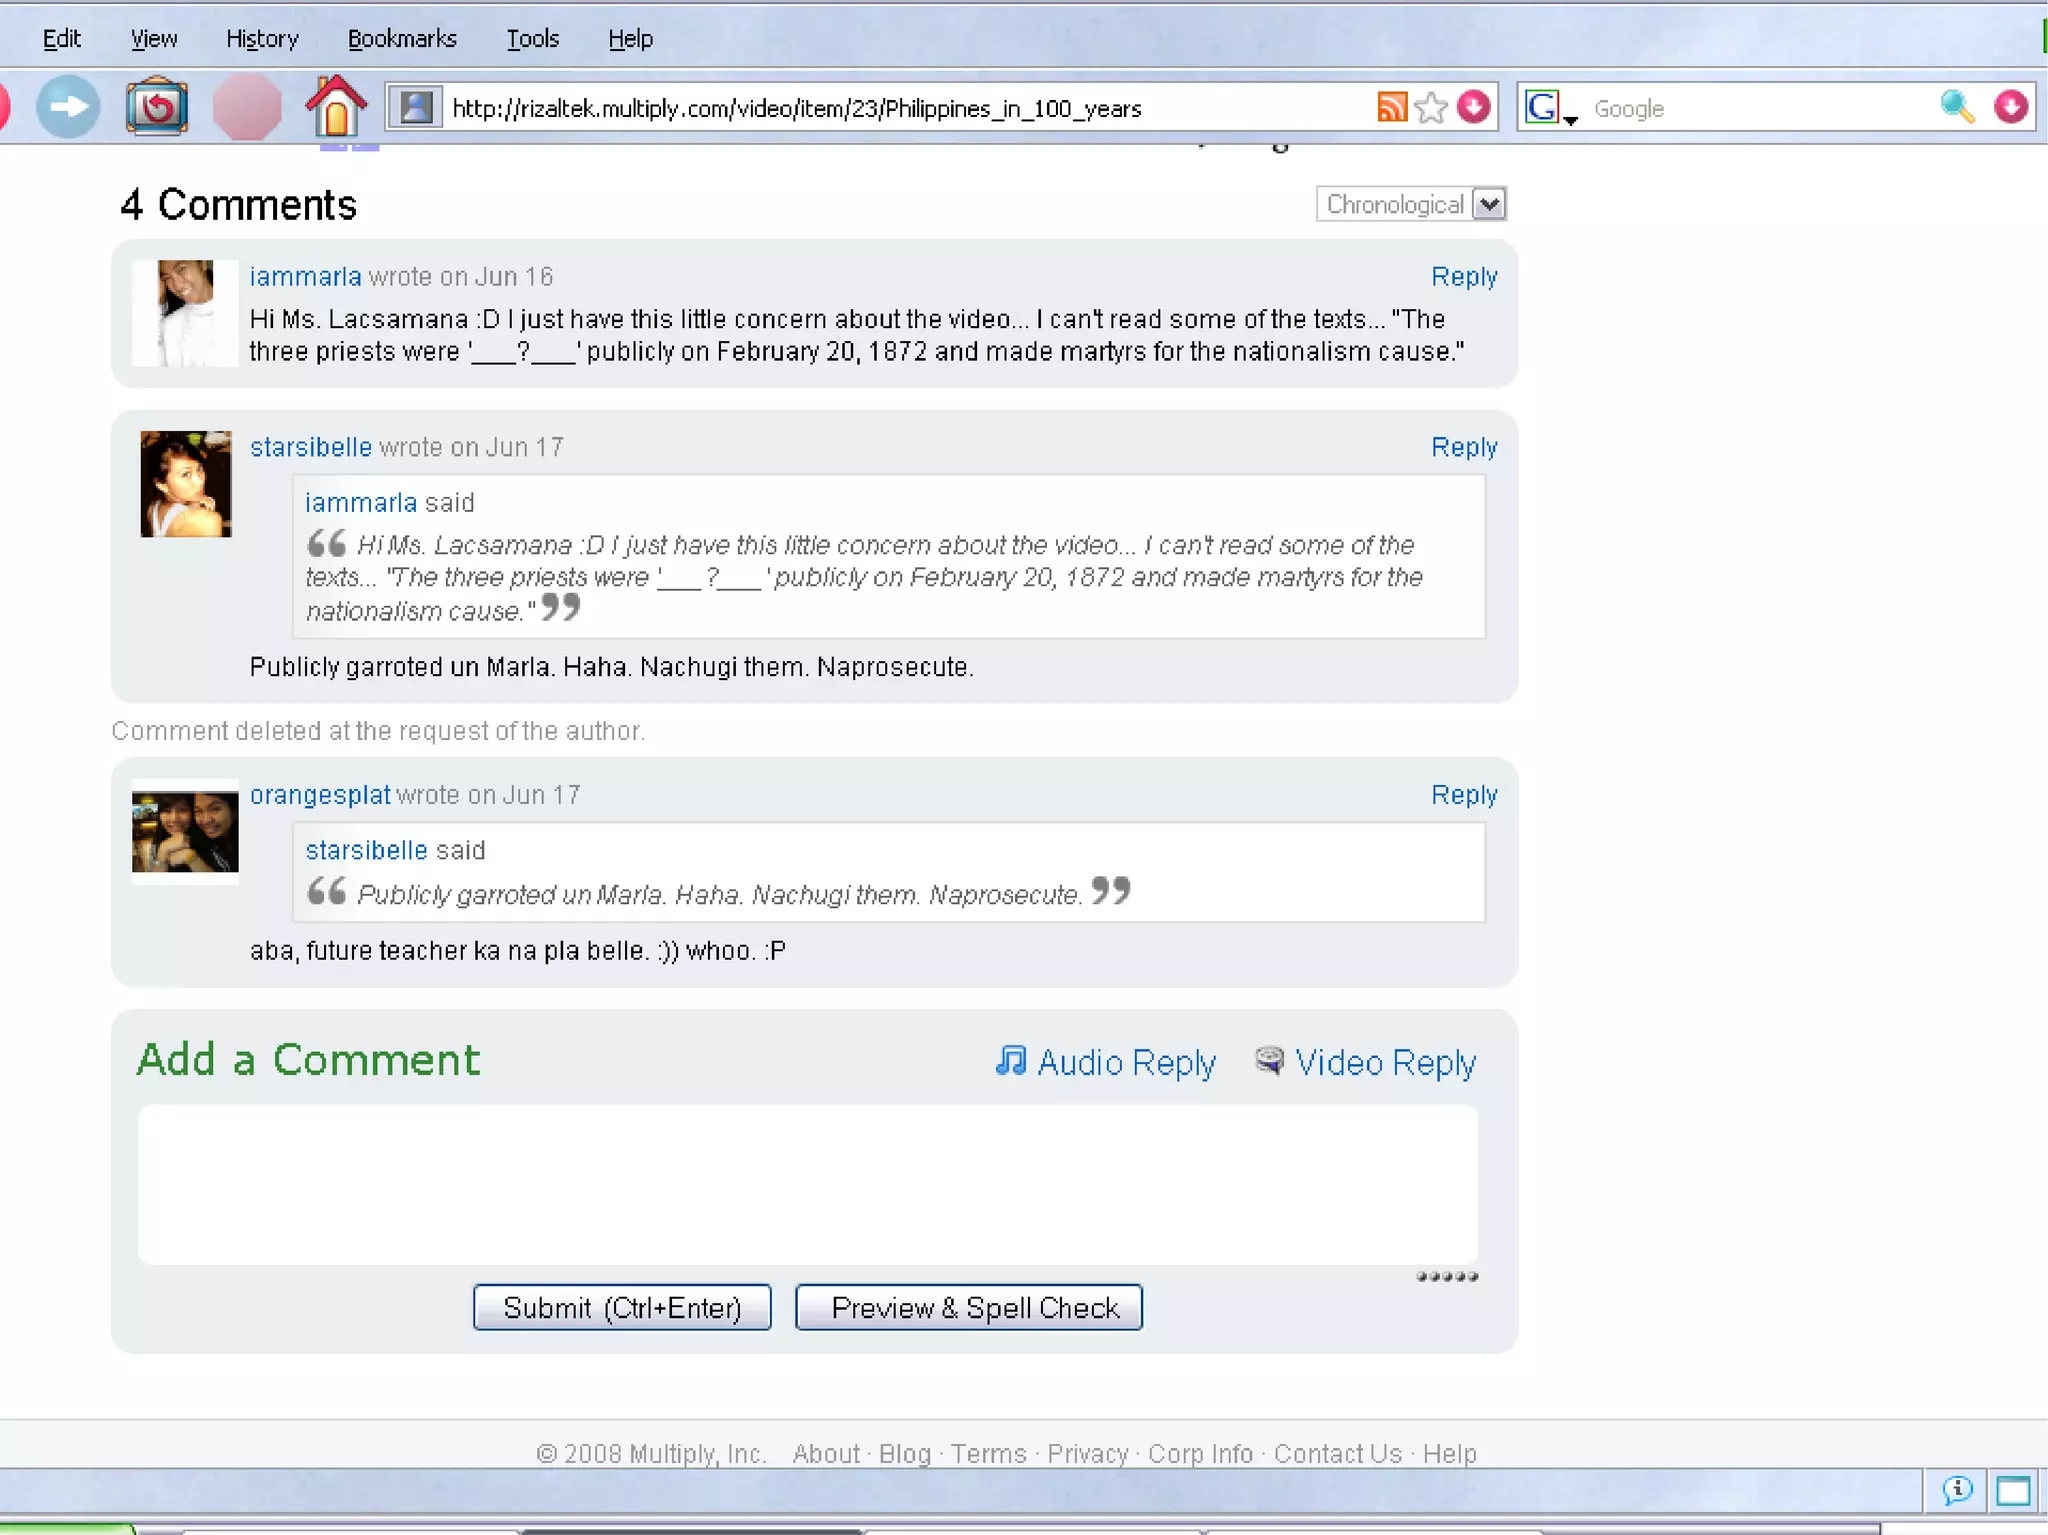Click inside the Add a Comment text box
Viewport: 2048px width, 1535px height.
[806, 1184]
